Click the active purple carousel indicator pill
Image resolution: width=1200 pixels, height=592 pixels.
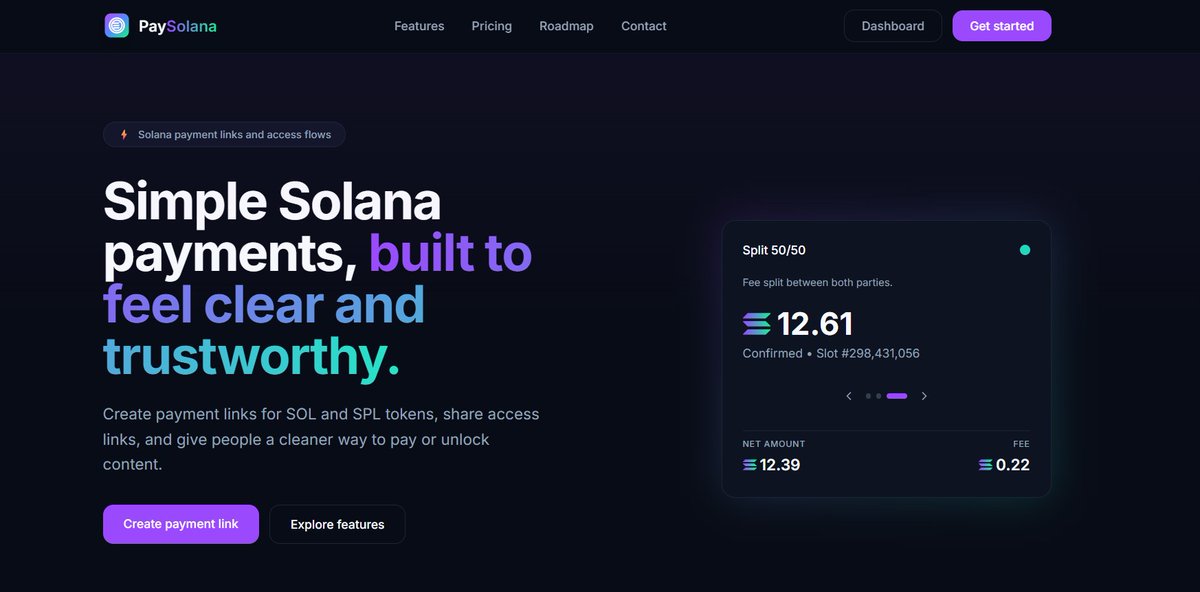coord(896,396)
